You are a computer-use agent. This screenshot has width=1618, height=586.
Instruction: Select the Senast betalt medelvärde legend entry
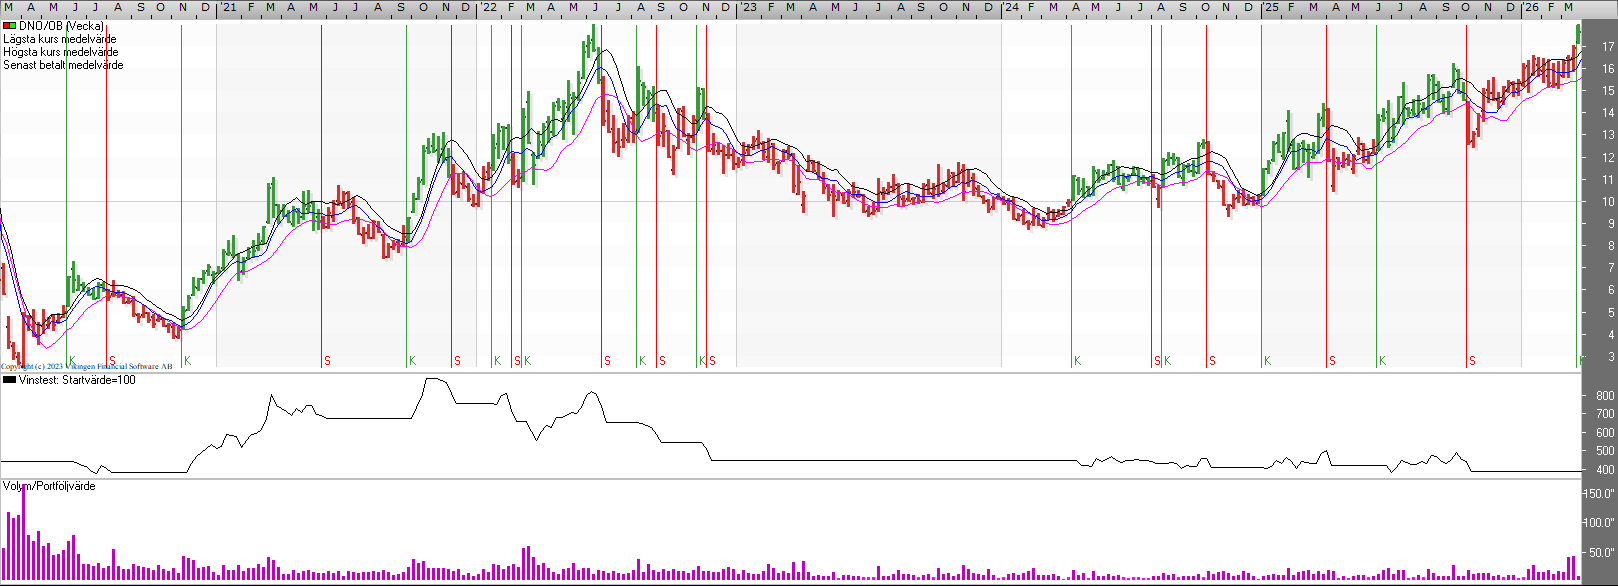pyautogui.click(x=63, y=65)
